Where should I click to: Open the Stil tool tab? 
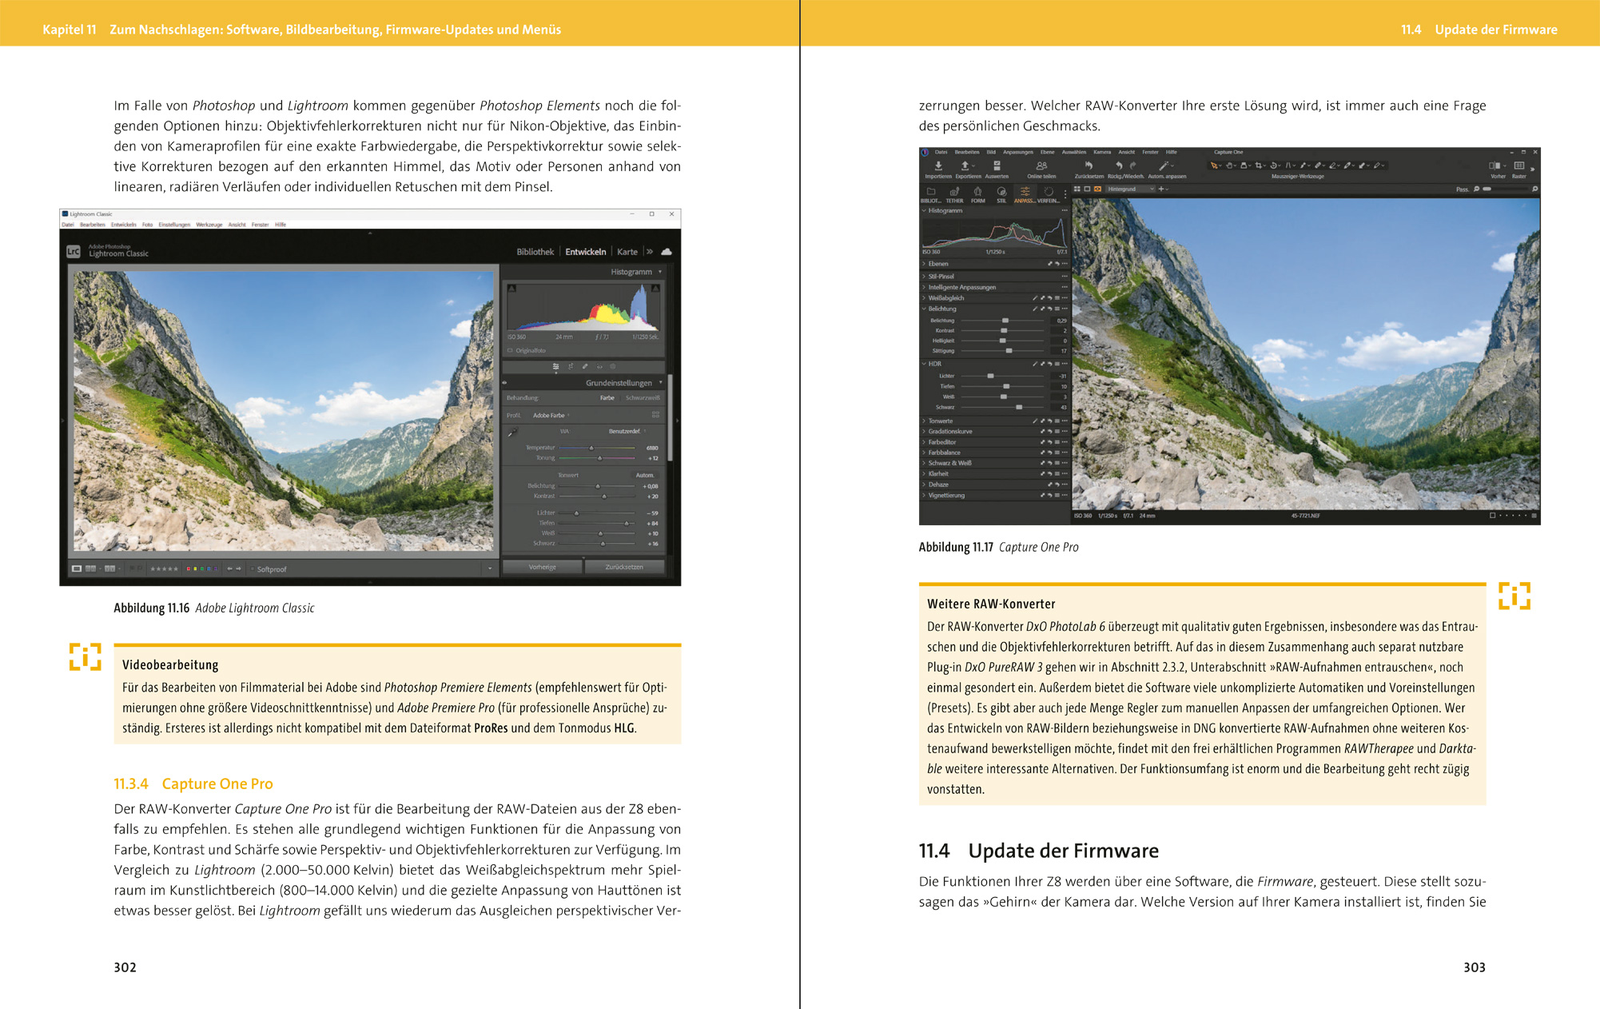1001,193
